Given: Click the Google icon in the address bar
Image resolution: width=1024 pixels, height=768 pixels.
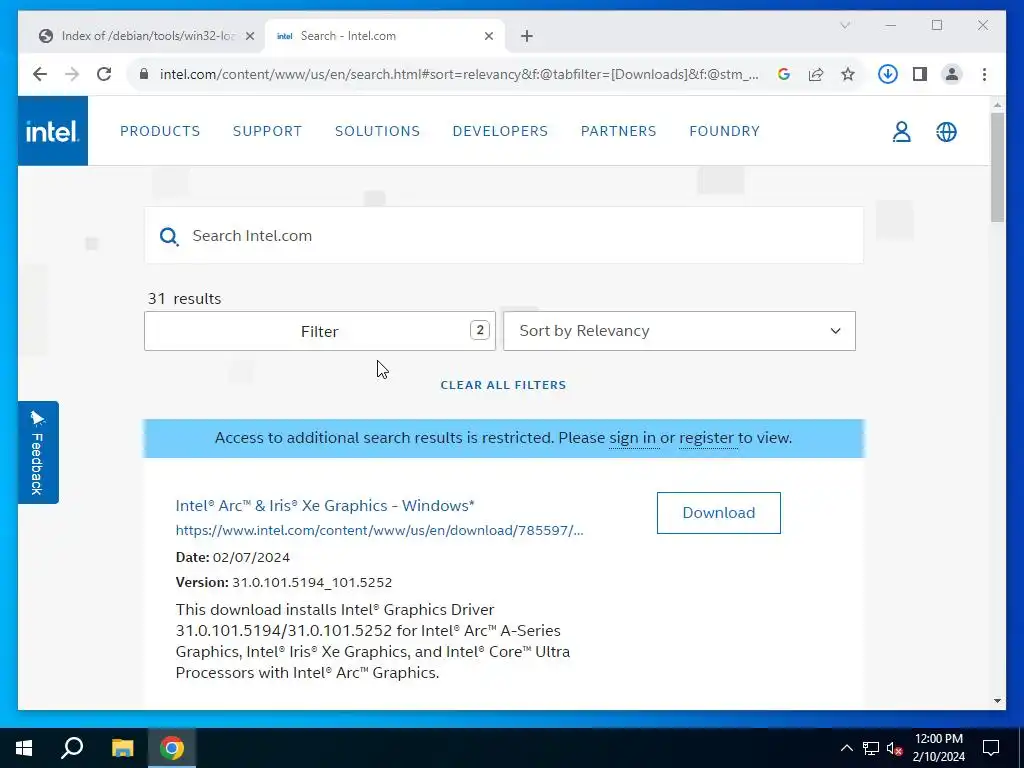Looking at the screenshot, I should 784,74.
